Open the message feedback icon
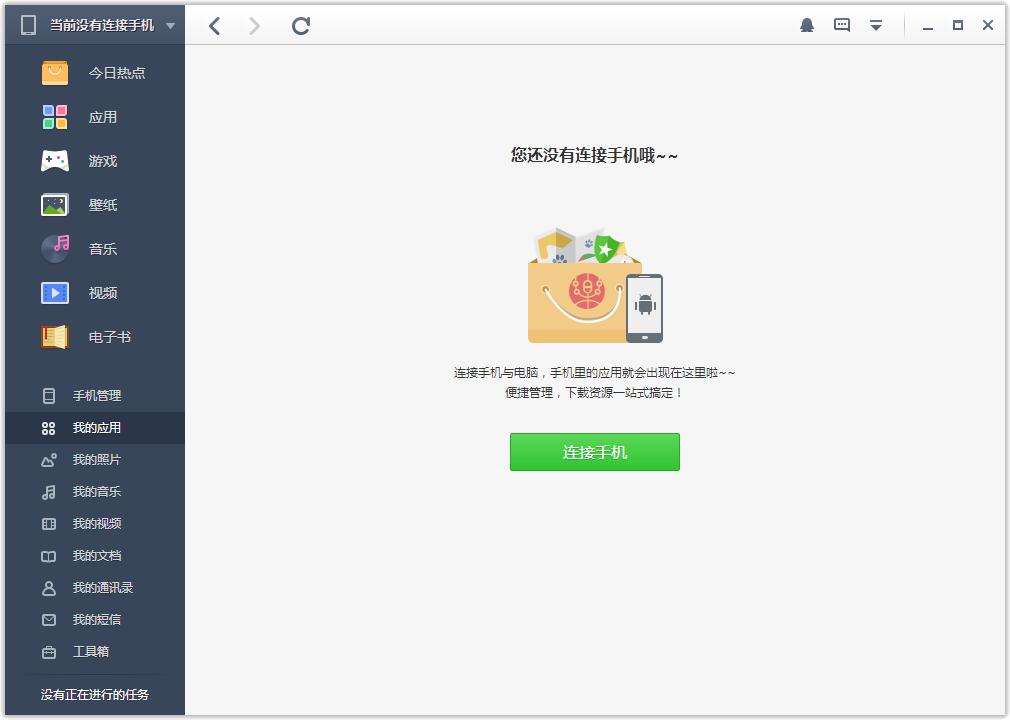Image resolution: width=1010 pixels, height=720 pixels. click(x=842, y=25)
